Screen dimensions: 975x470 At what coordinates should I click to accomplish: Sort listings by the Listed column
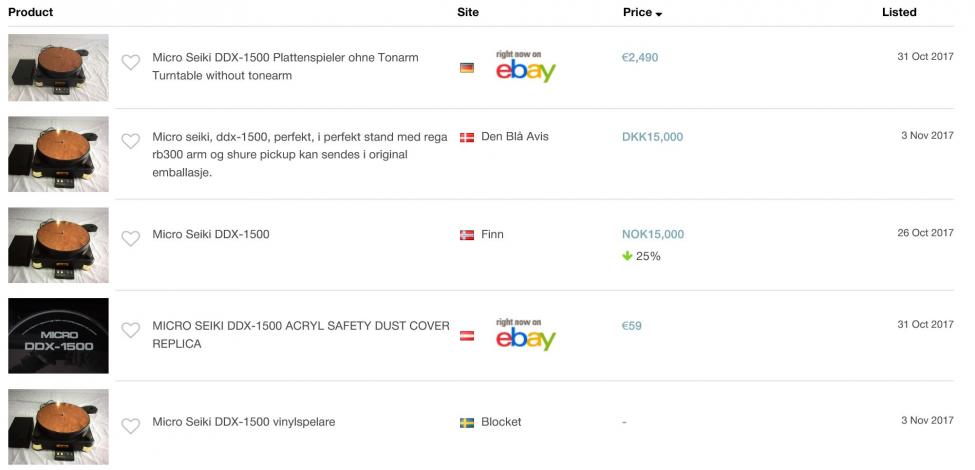(x=899, y=12)
